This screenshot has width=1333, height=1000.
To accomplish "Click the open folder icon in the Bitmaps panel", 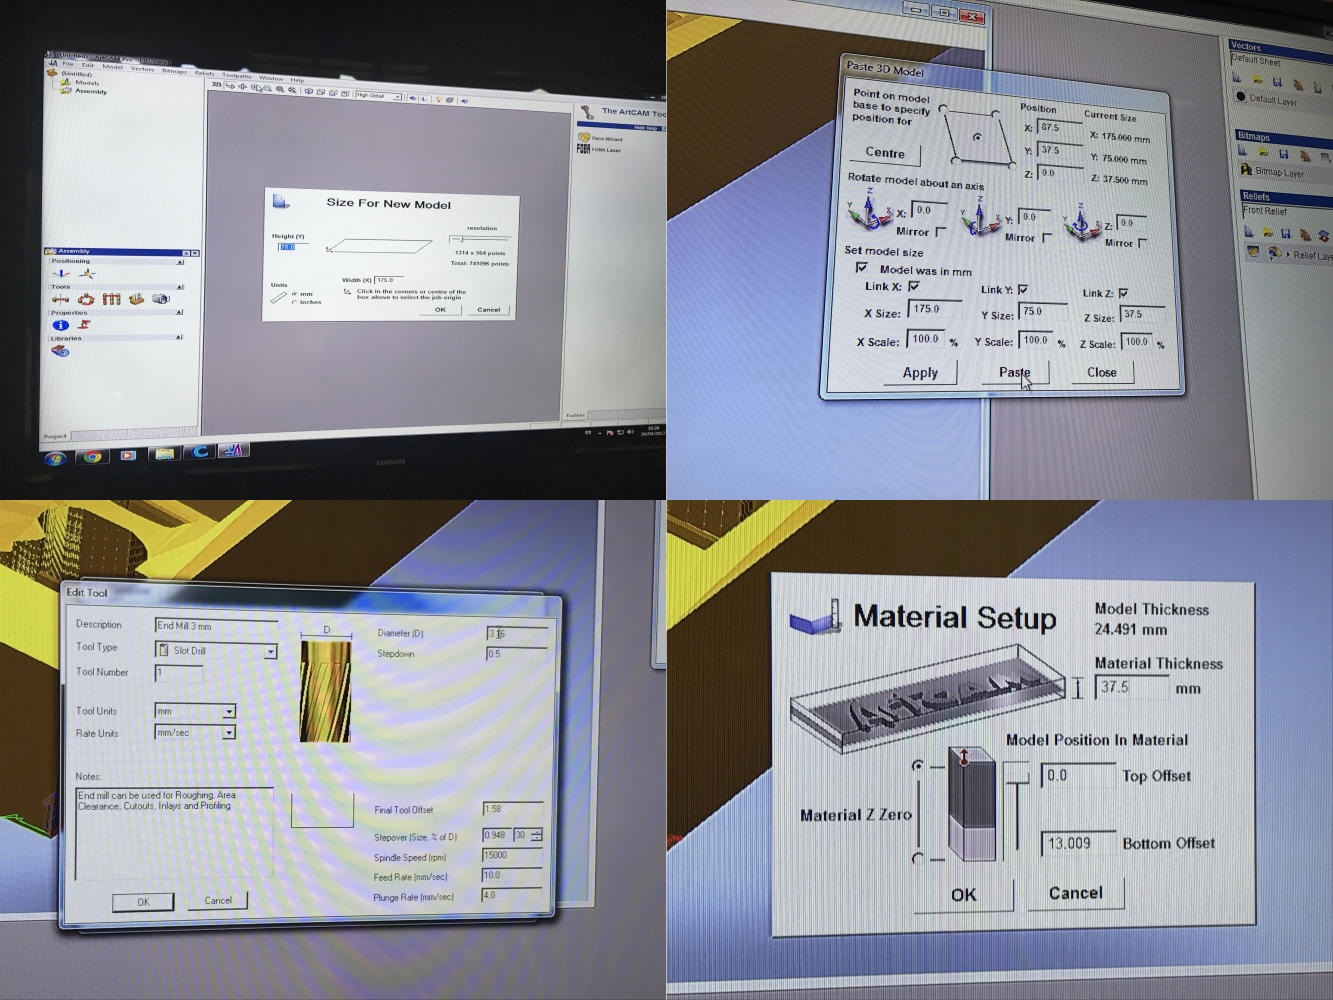I will pyautogui.click(x=1263, y=152).
